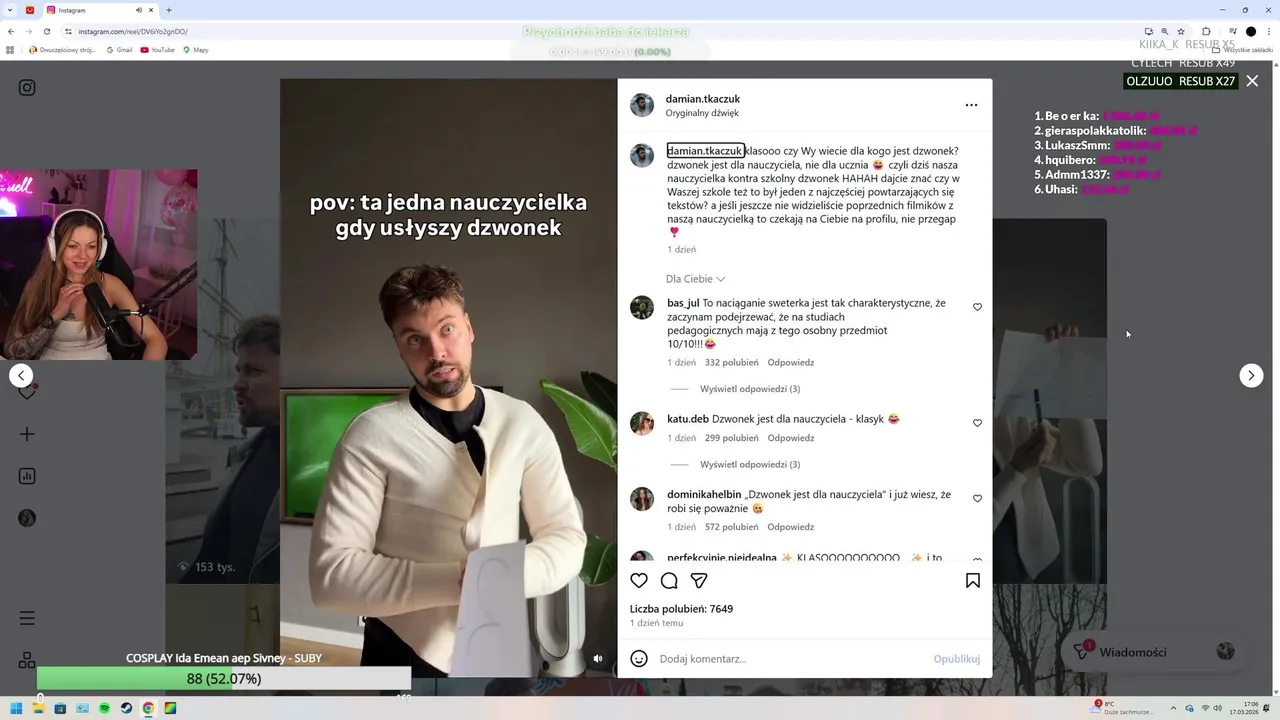Open more options three-dot menu

[971, 105]
